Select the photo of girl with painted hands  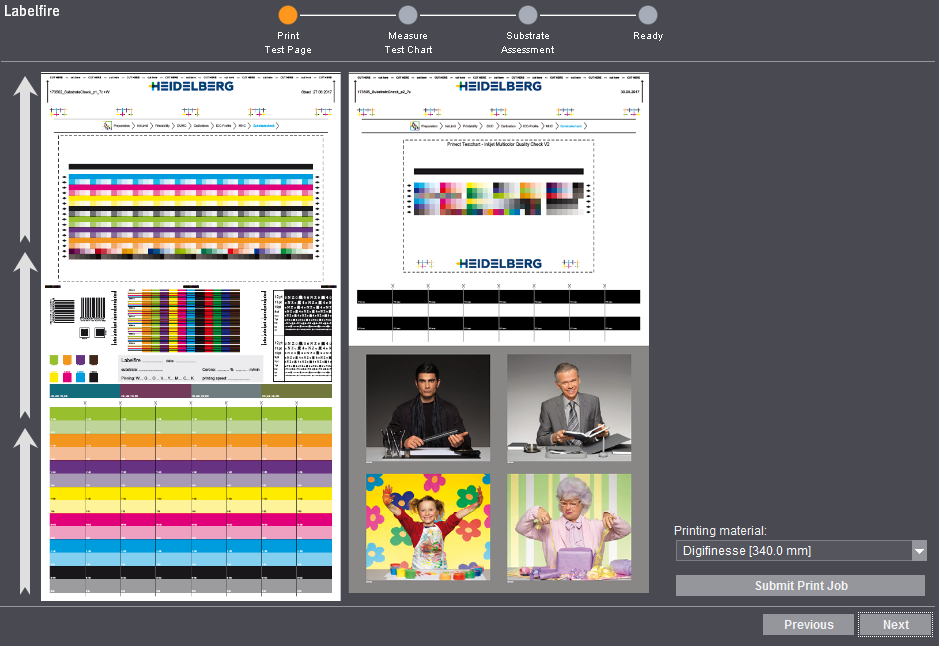point(428,527)
